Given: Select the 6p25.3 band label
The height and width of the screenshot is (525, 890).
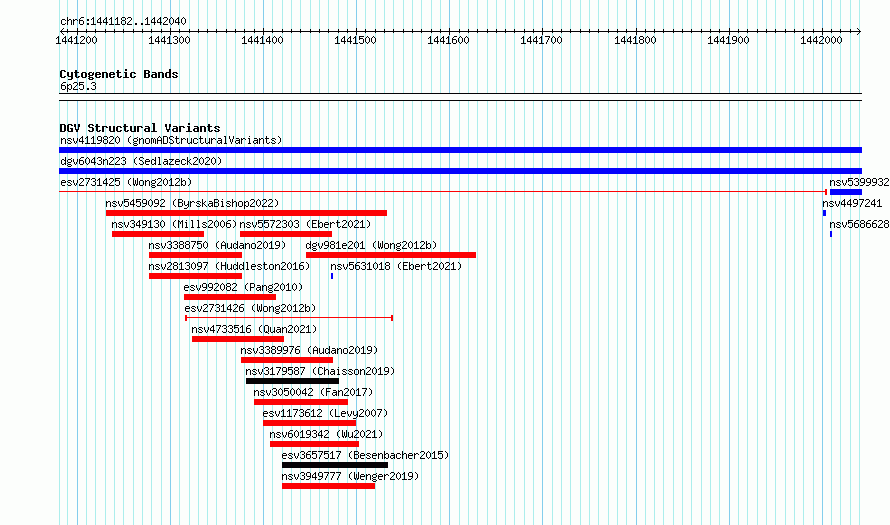Looking at the screenshot, I should [78, 86].
